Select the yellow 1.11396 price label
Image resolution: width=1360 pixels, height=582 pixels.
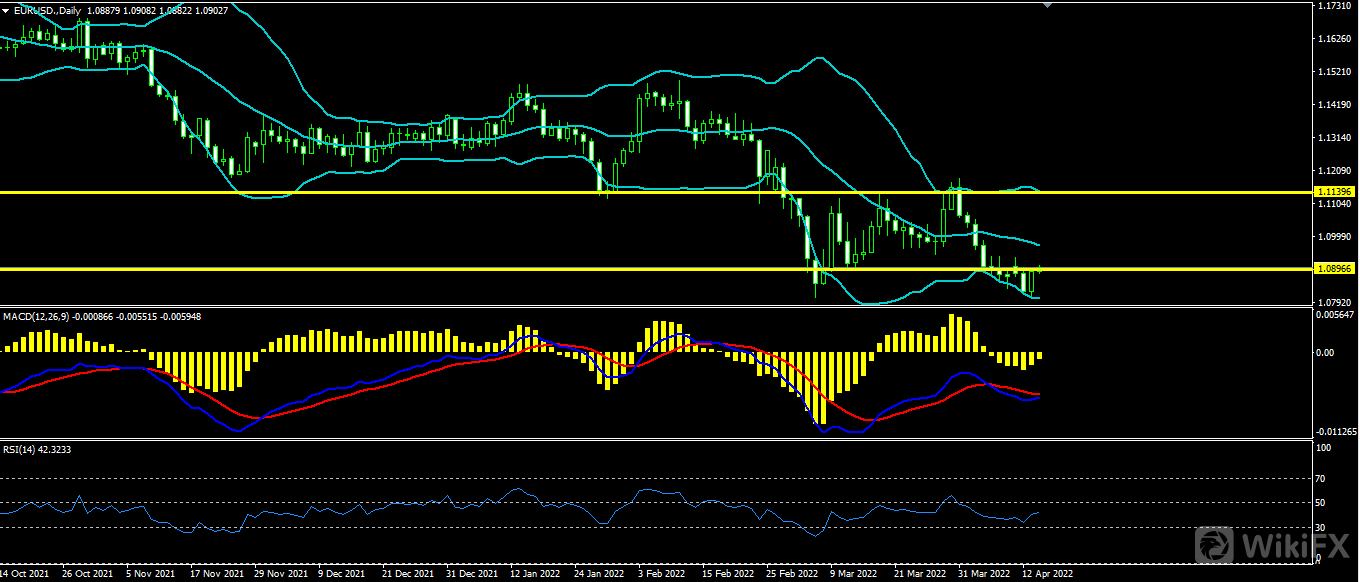(1335, 191)
